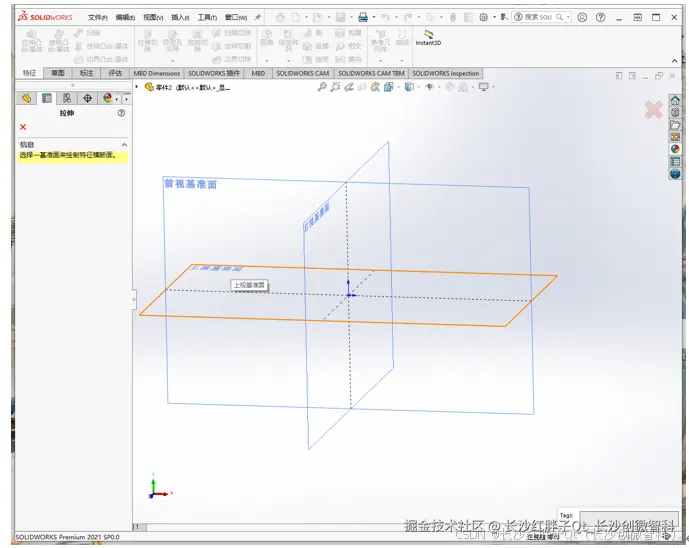Image resolution: width=689 pixels, height=548 pixels.
Task: Open the ConfigurationManager tab icon
Action: click(67, 98)
